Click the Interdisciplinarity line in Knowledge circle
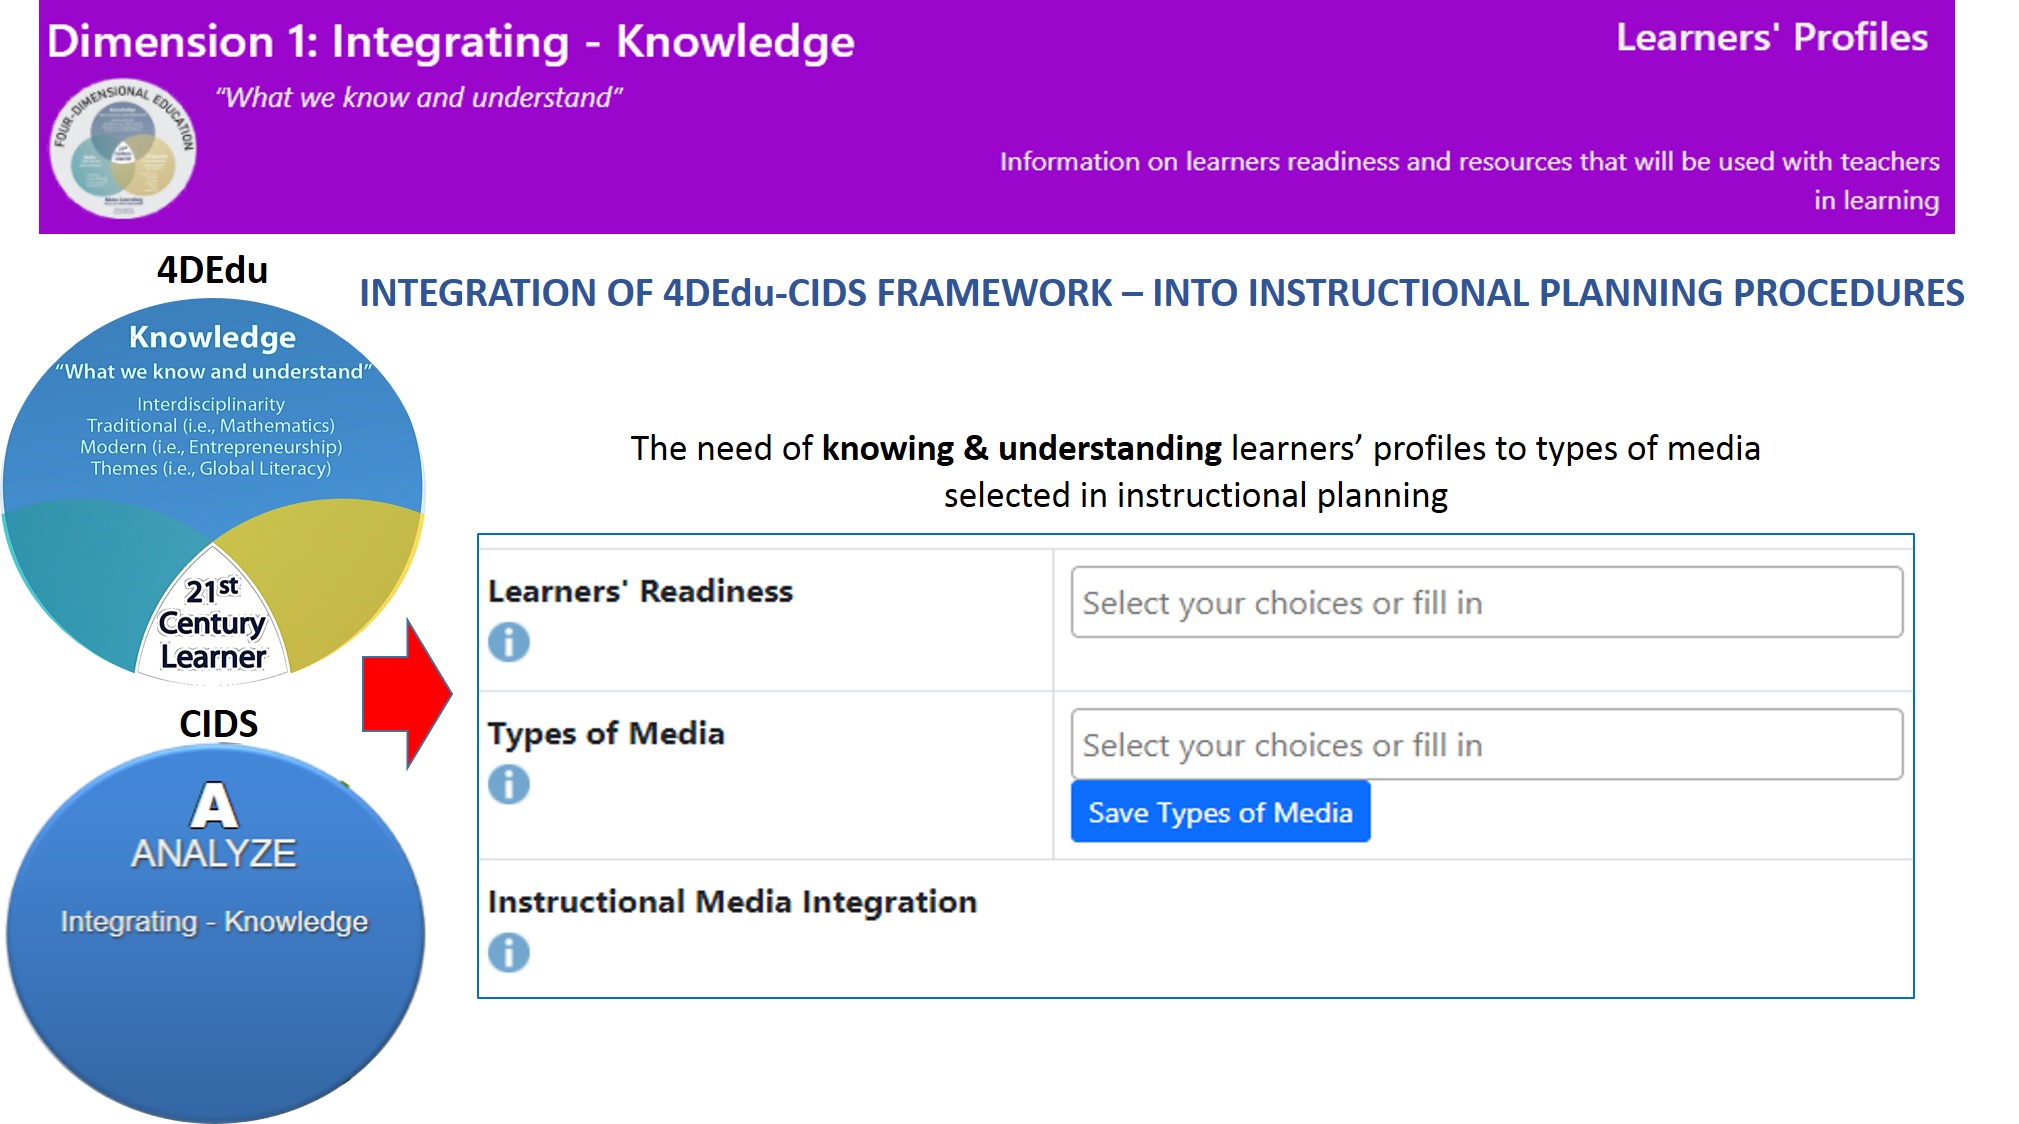This screenshot has height=1124, width=2019. pos(211,404)
